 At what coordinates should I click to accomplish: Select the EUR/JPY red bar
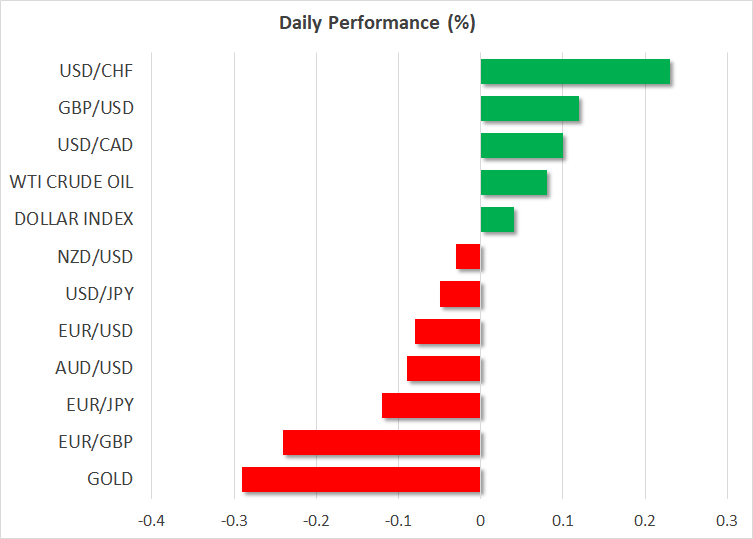coord(431,405)
